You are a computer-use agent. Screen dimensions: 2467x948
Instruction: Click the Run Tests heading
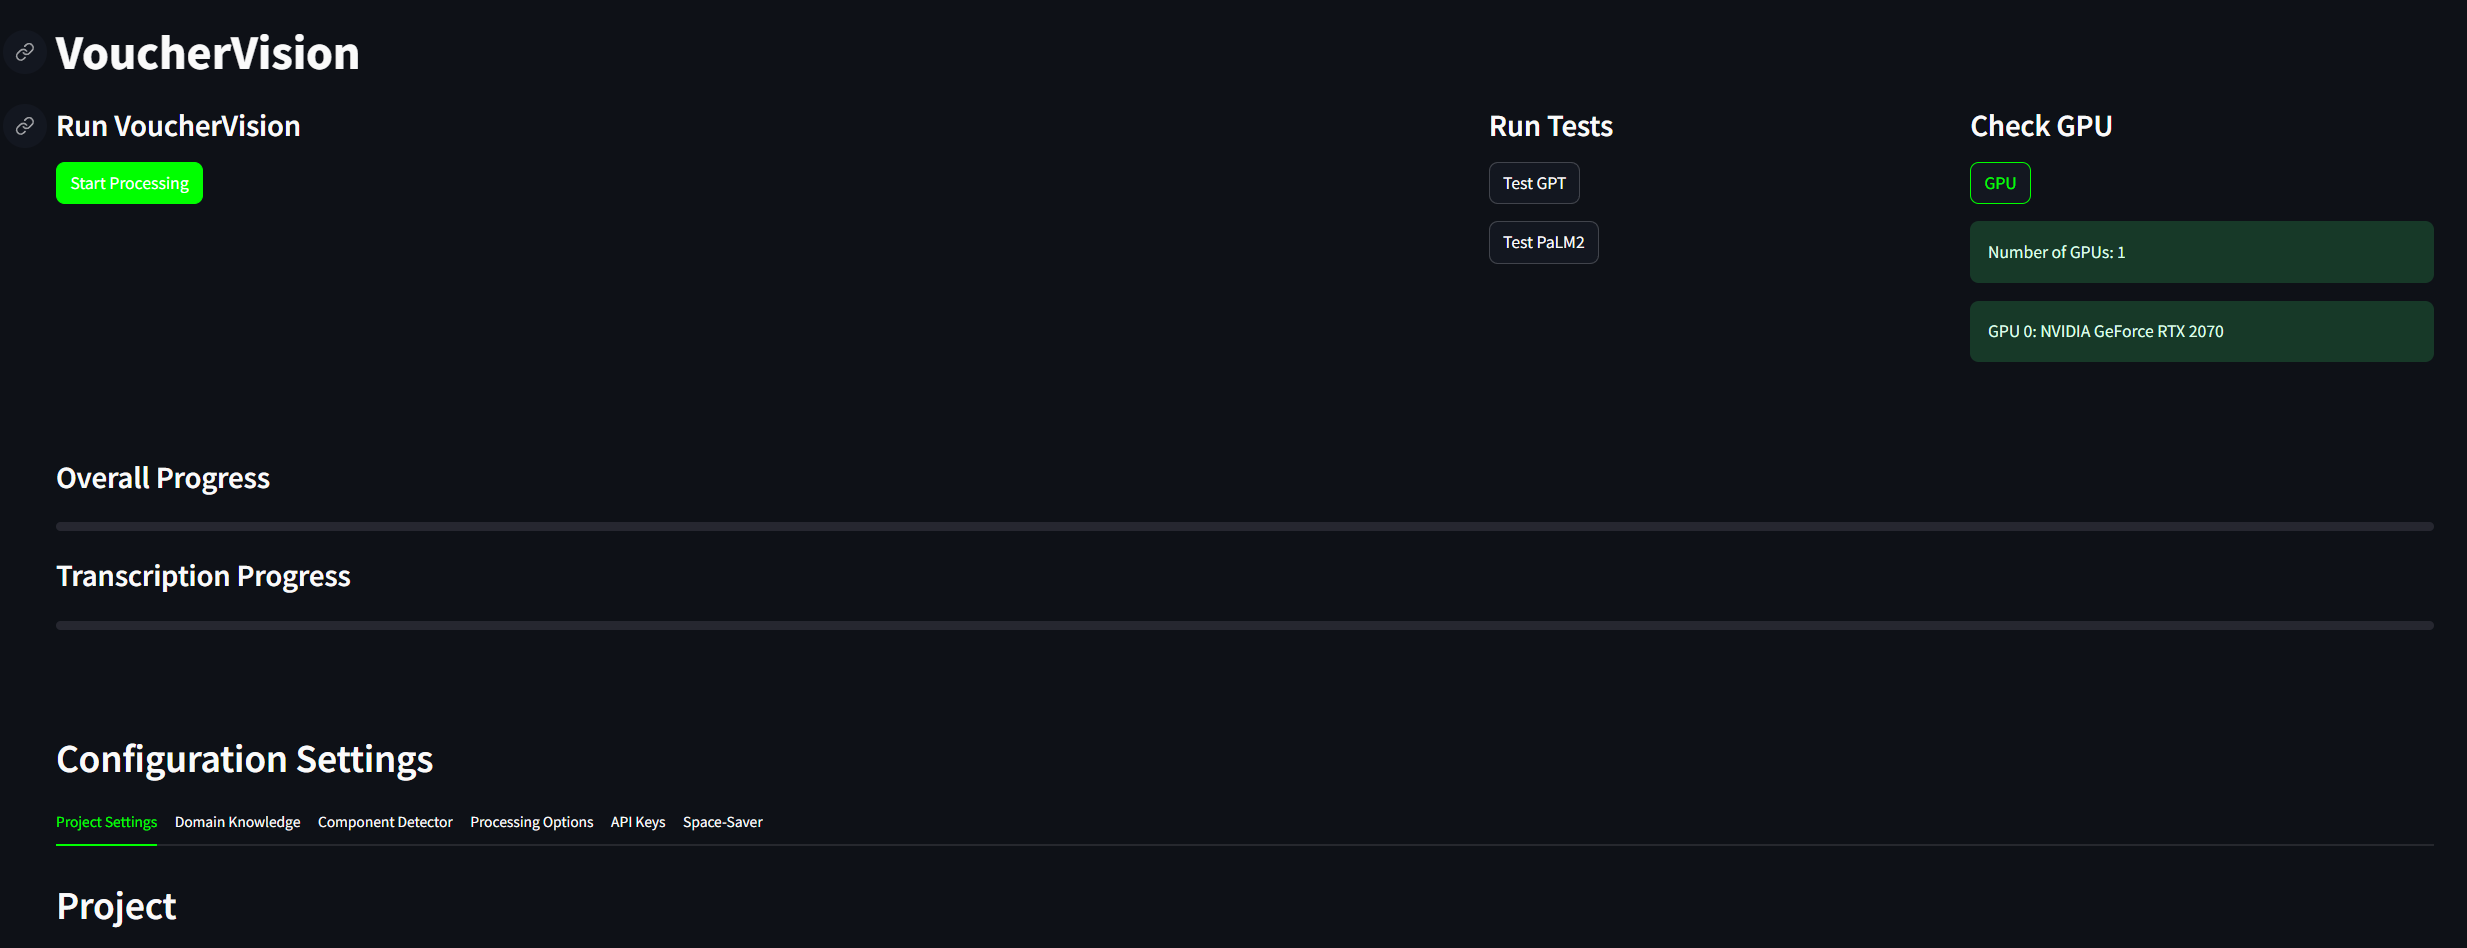pos(1551,126)
